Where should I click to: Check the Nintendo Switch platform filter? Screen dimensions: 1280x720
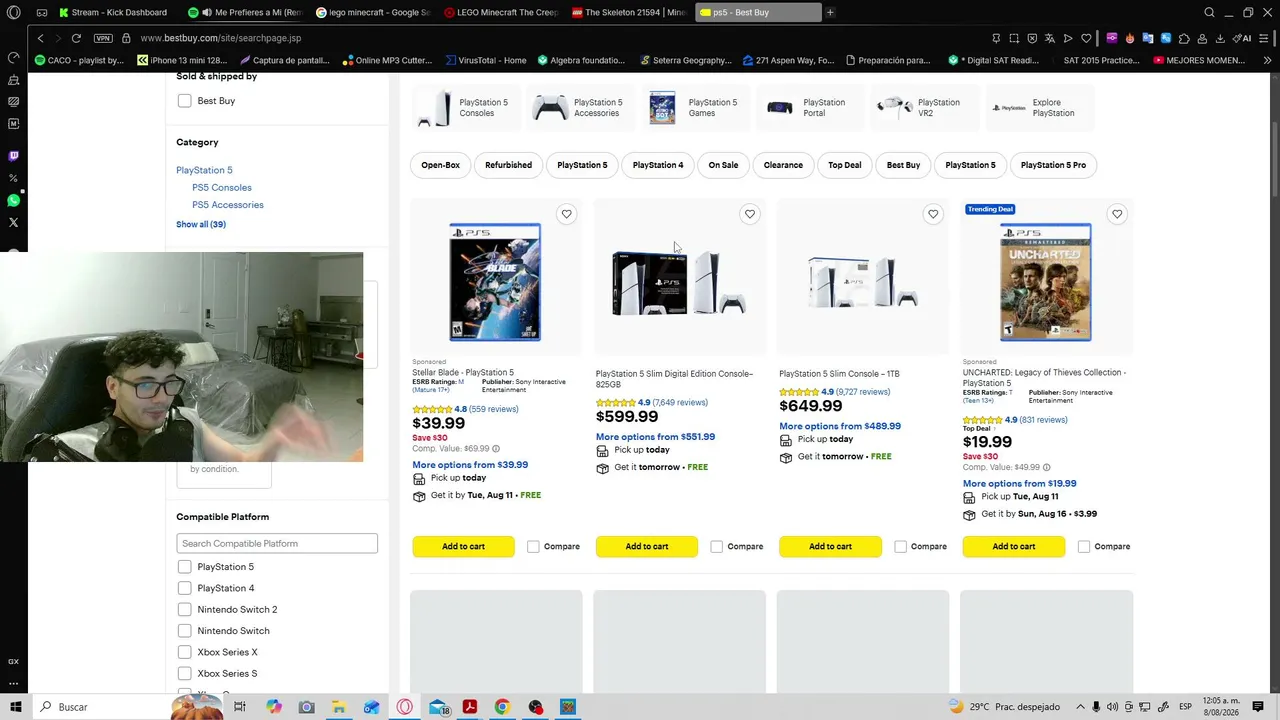tap(184, 631)
